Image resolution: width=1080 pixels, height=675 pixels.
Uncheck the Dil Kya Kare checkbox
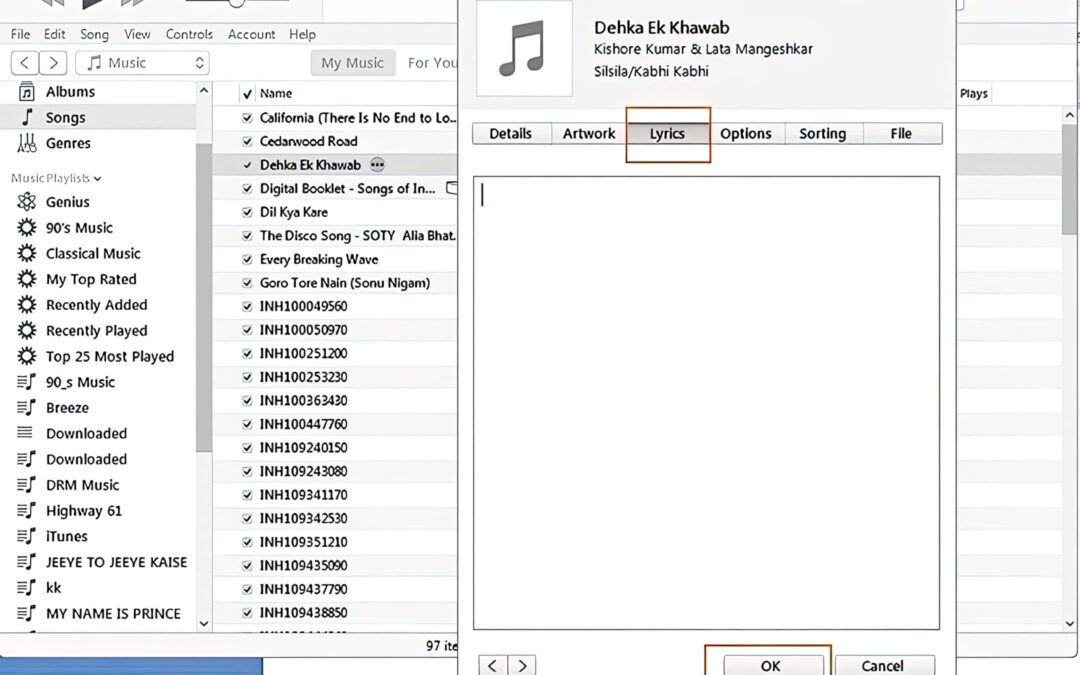click(x=247, y=212)
